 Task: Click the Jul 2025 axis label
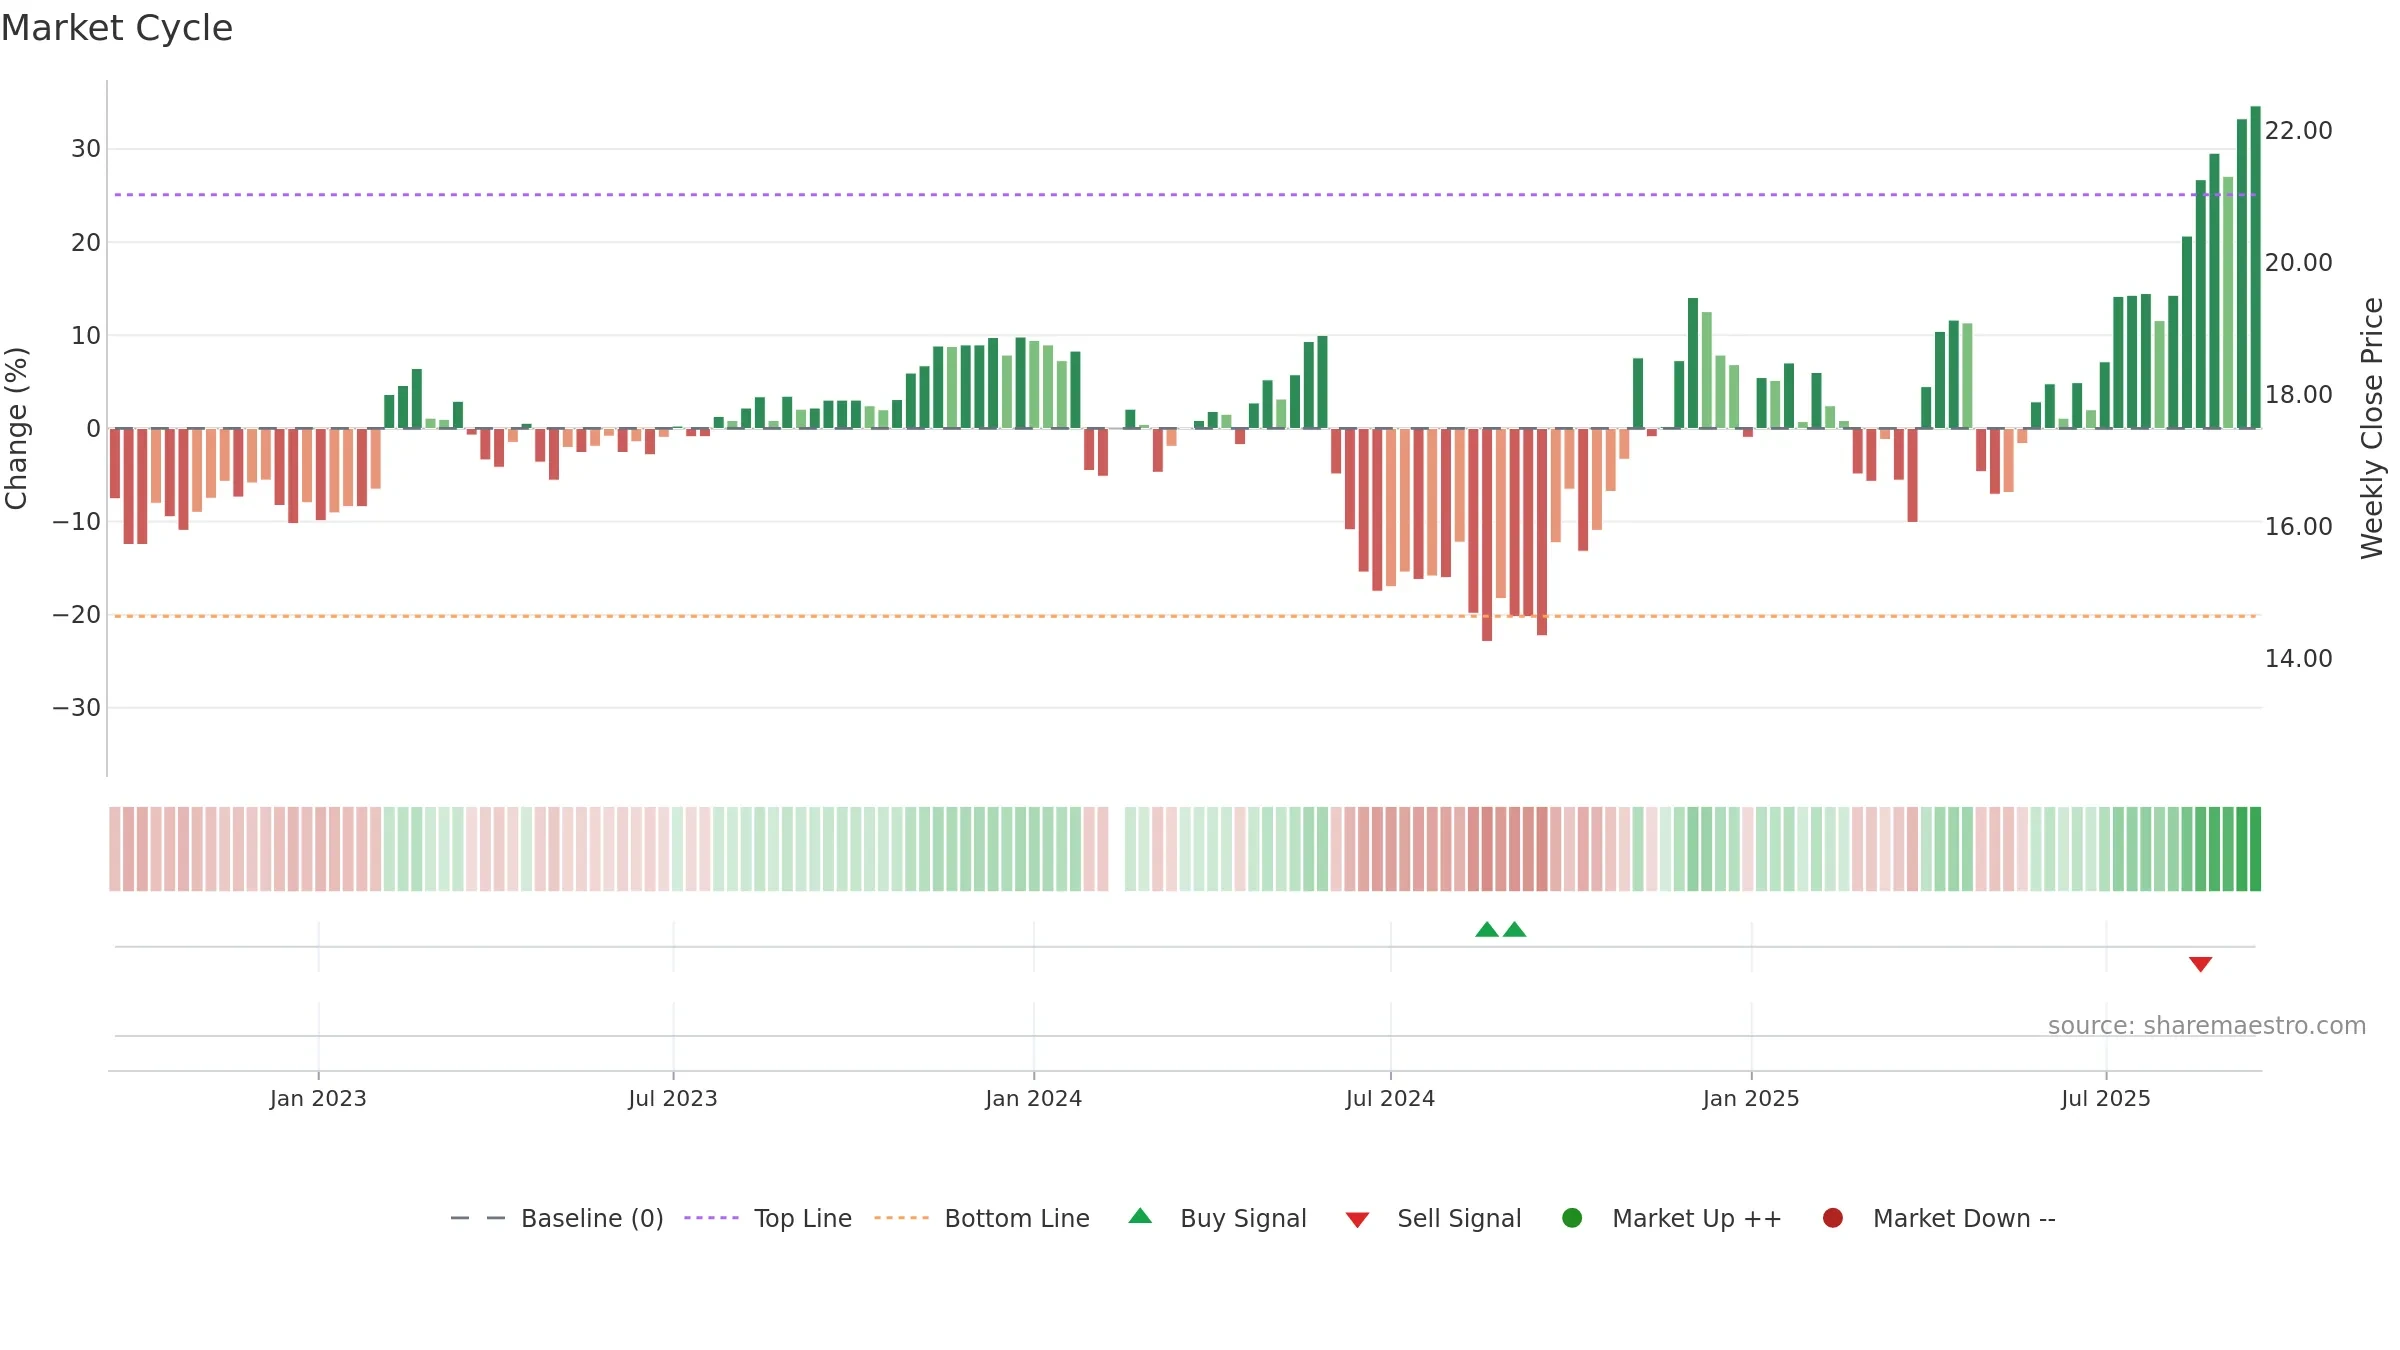pos(2106,1098)
